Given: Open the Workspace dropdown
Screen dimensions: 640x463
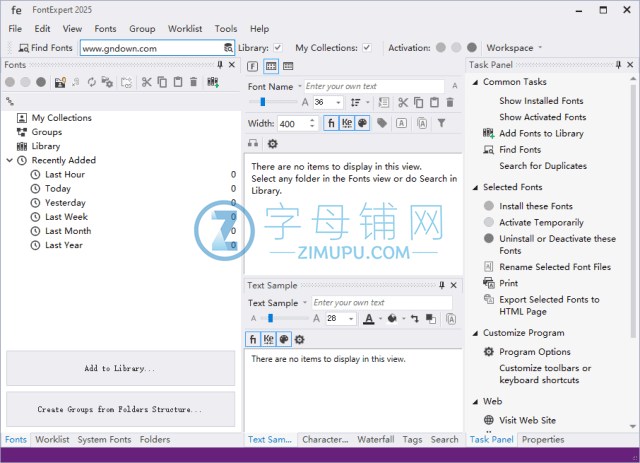Looking at the screenshot, I should click(x=514, y=48).
